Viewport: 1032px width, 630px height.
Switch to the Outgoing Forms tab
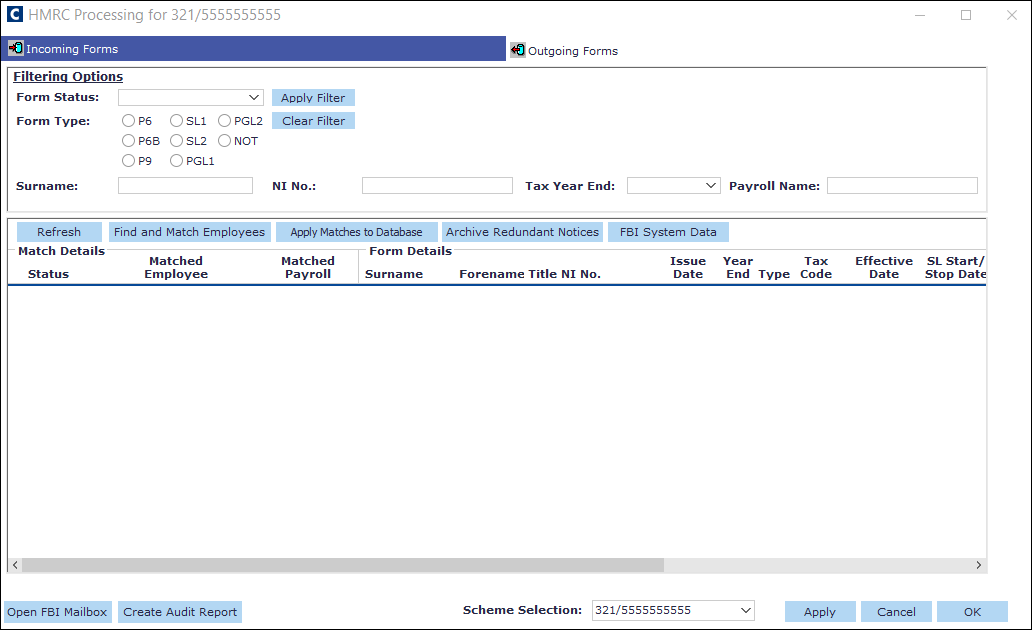click(565, 51)
